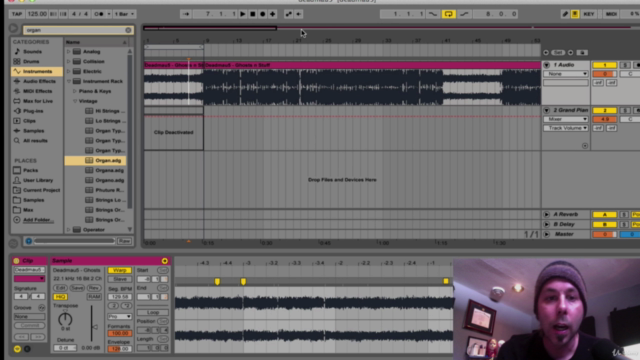This screenshot has width=640, height=360.
Task: Open Current Project under Places
Action: coord(41,190)
